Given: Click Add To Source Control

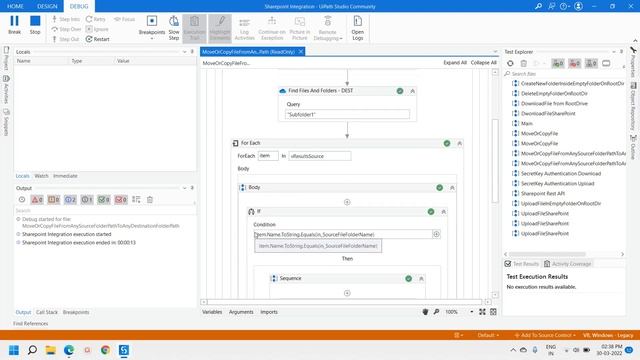Looking at the screenshot, I should click(545, 335).
